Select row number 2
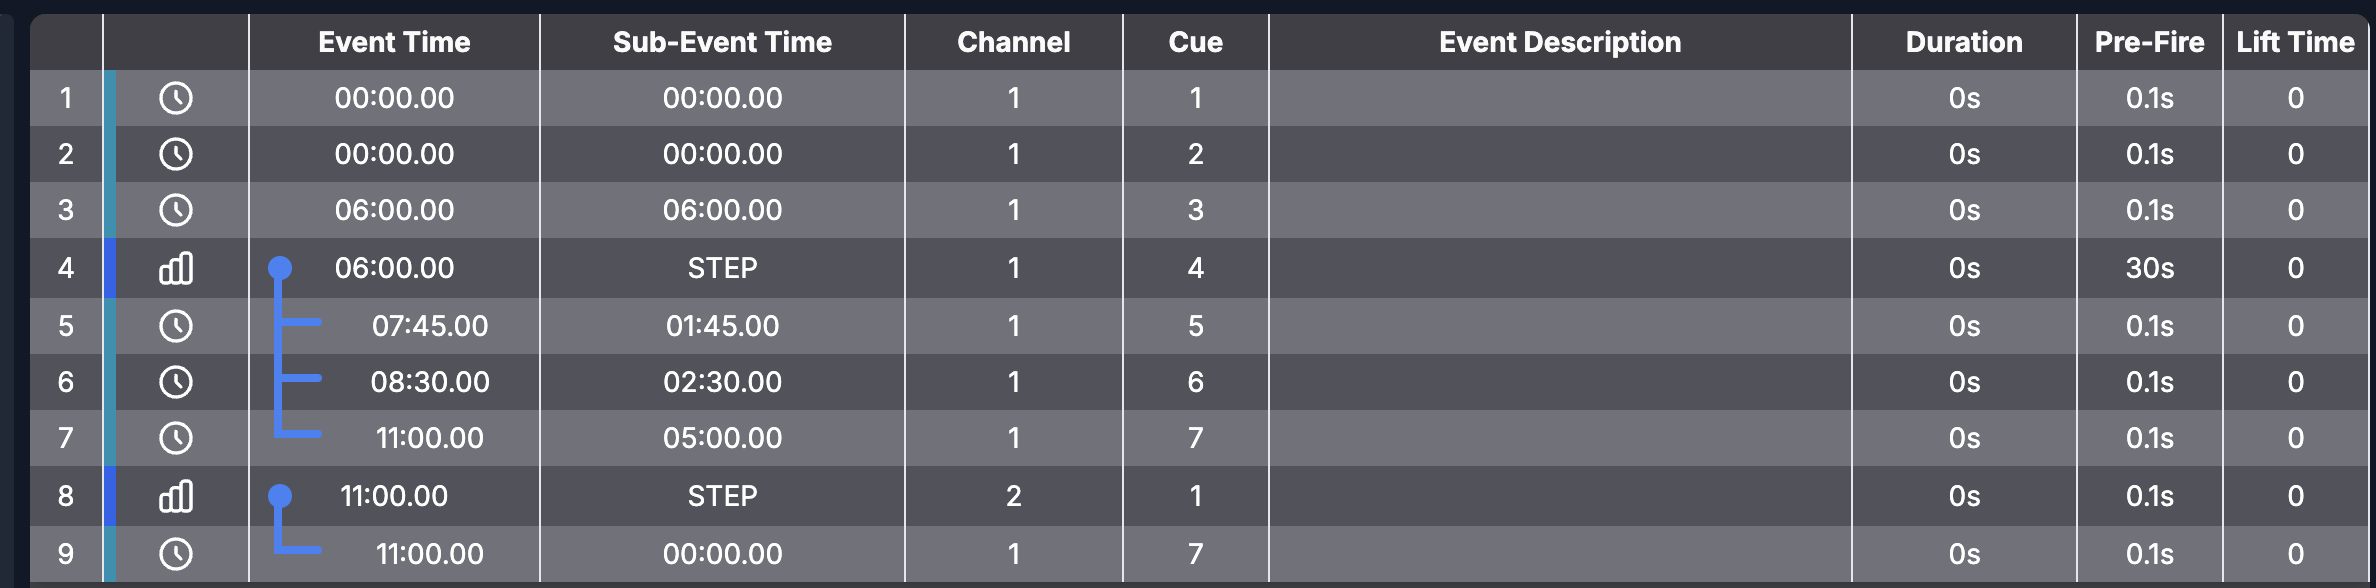The width and height of the screenshot is (2376, 588). coord(66,154)
